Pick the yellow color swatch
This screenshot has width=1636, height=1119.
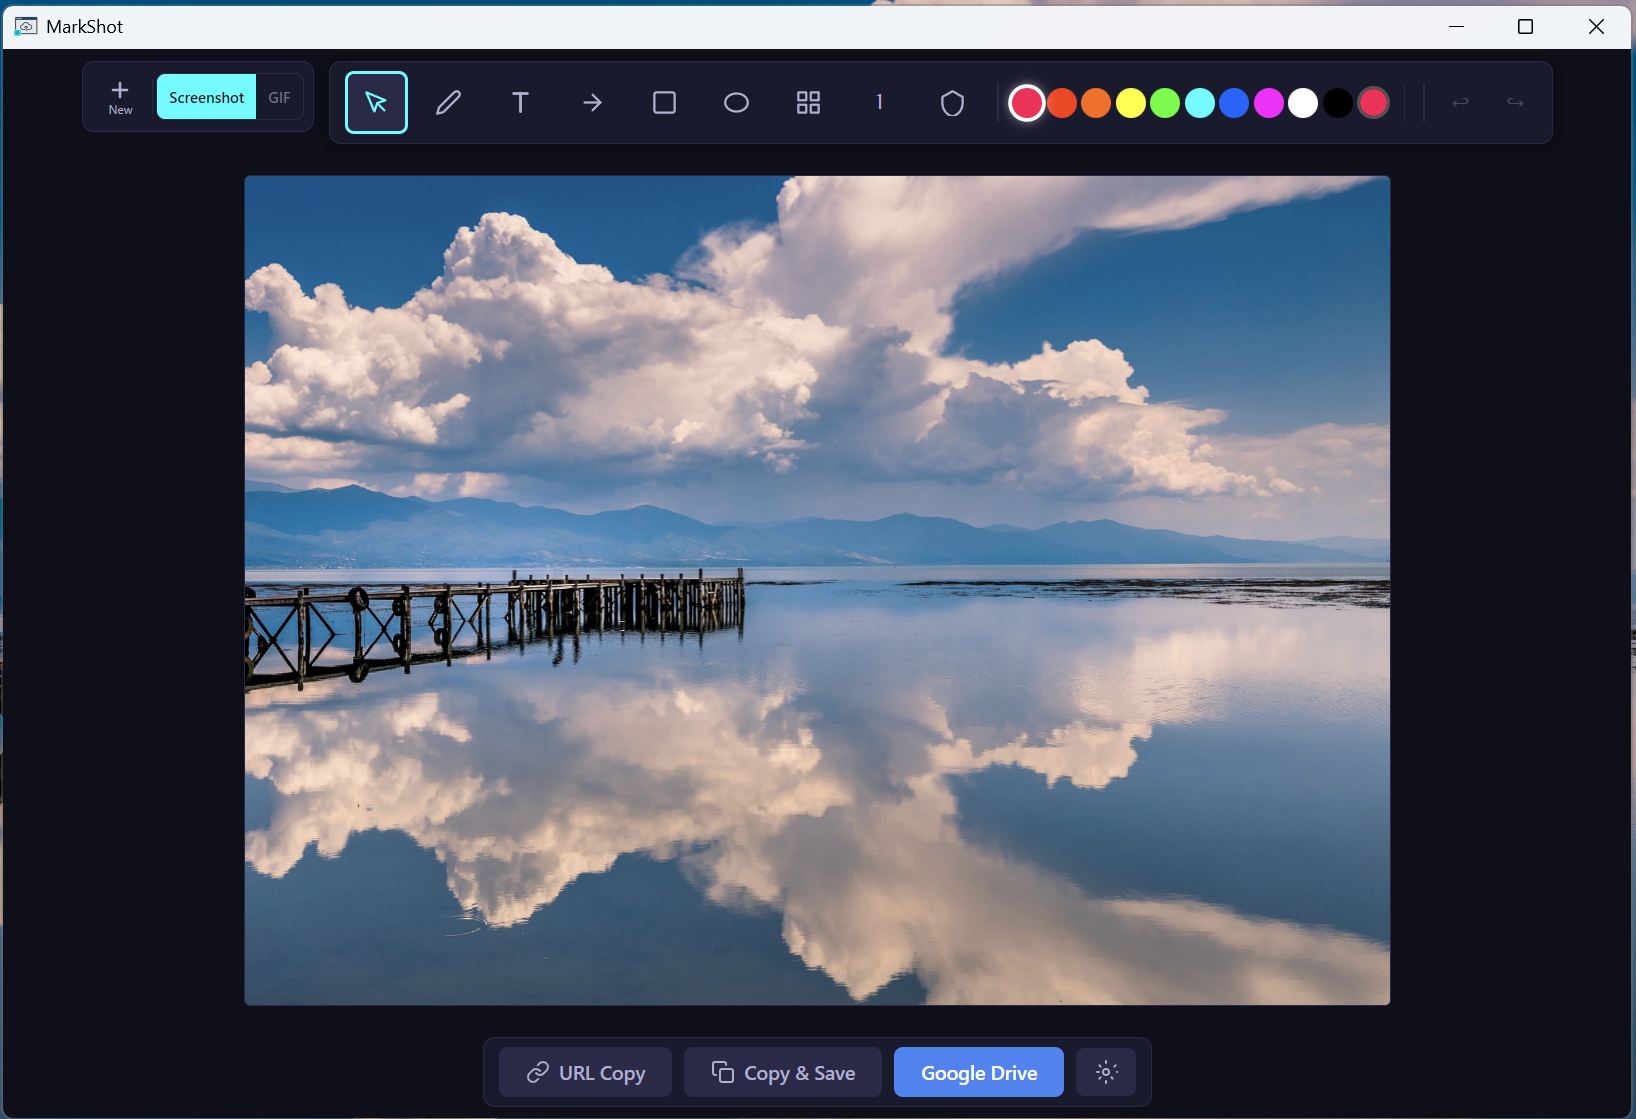tap(1131, 102)
